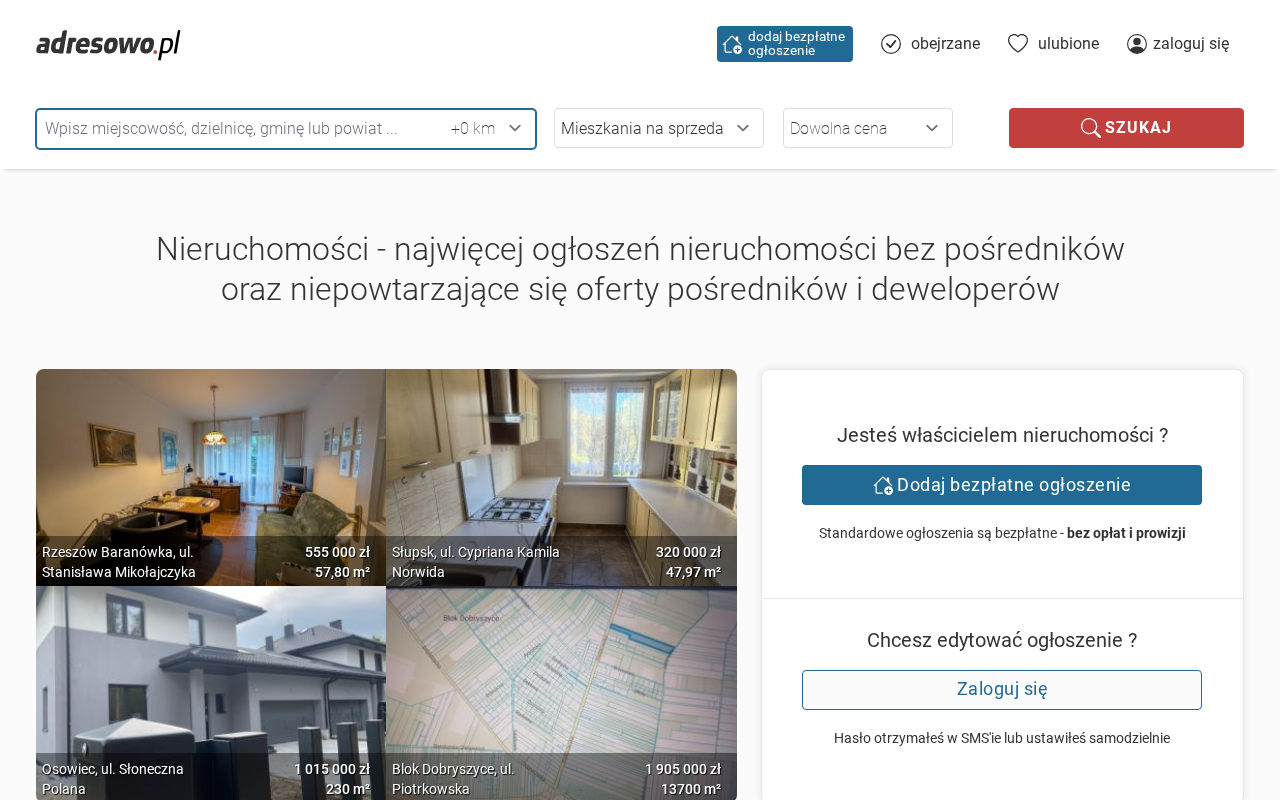Click zaloguj się in the top navigation
Viewport: 1280px width, 800px height.
1190,44
